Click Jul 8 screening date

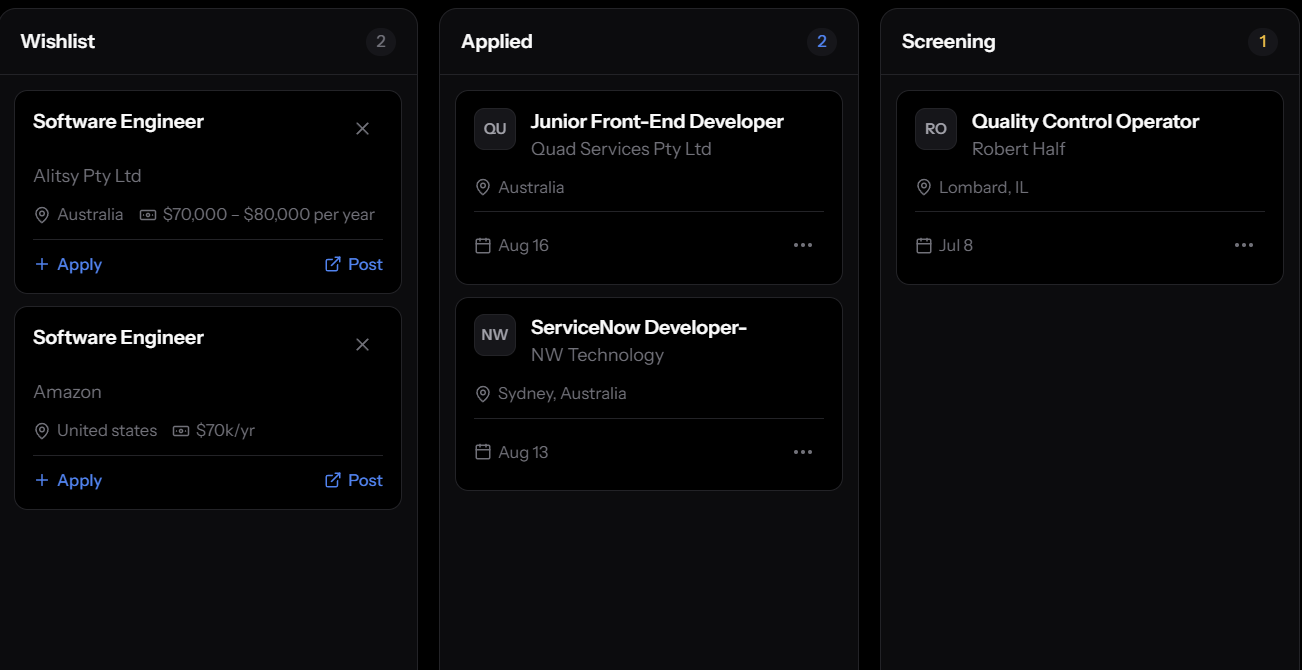click(956, 246)
